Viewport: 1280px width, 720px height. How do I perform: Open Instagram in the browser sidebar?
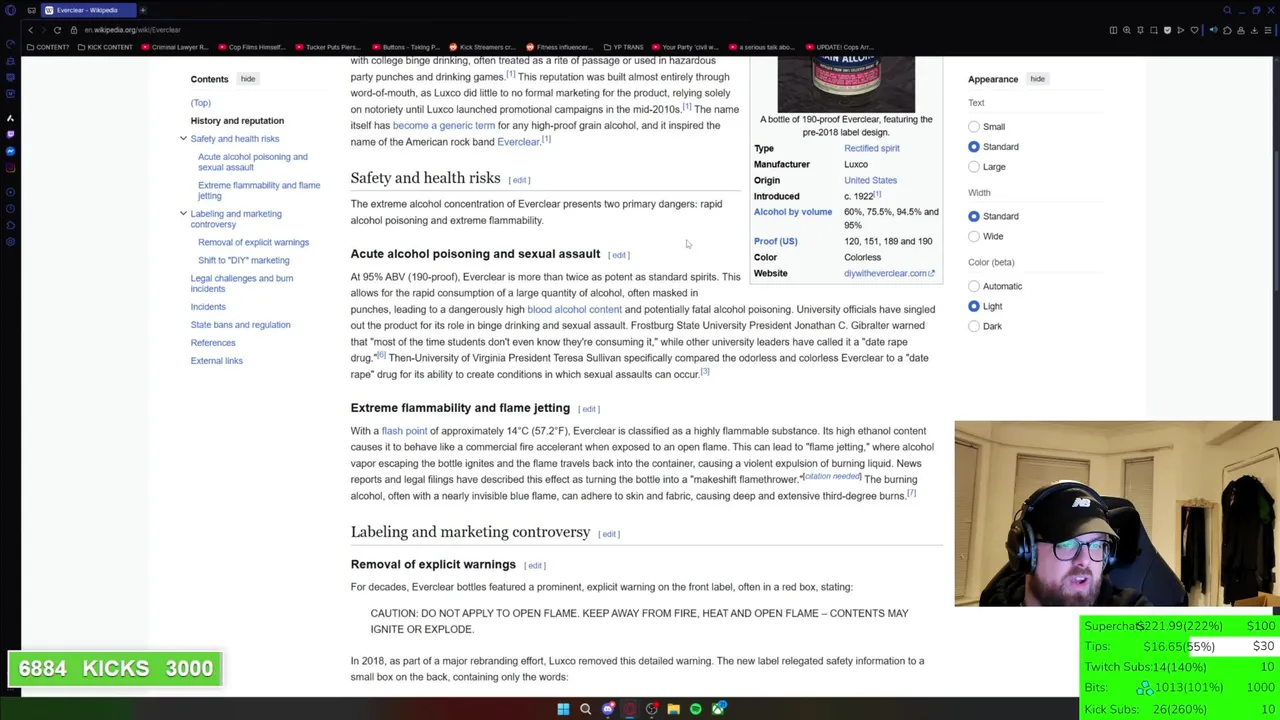coord(10,167)
